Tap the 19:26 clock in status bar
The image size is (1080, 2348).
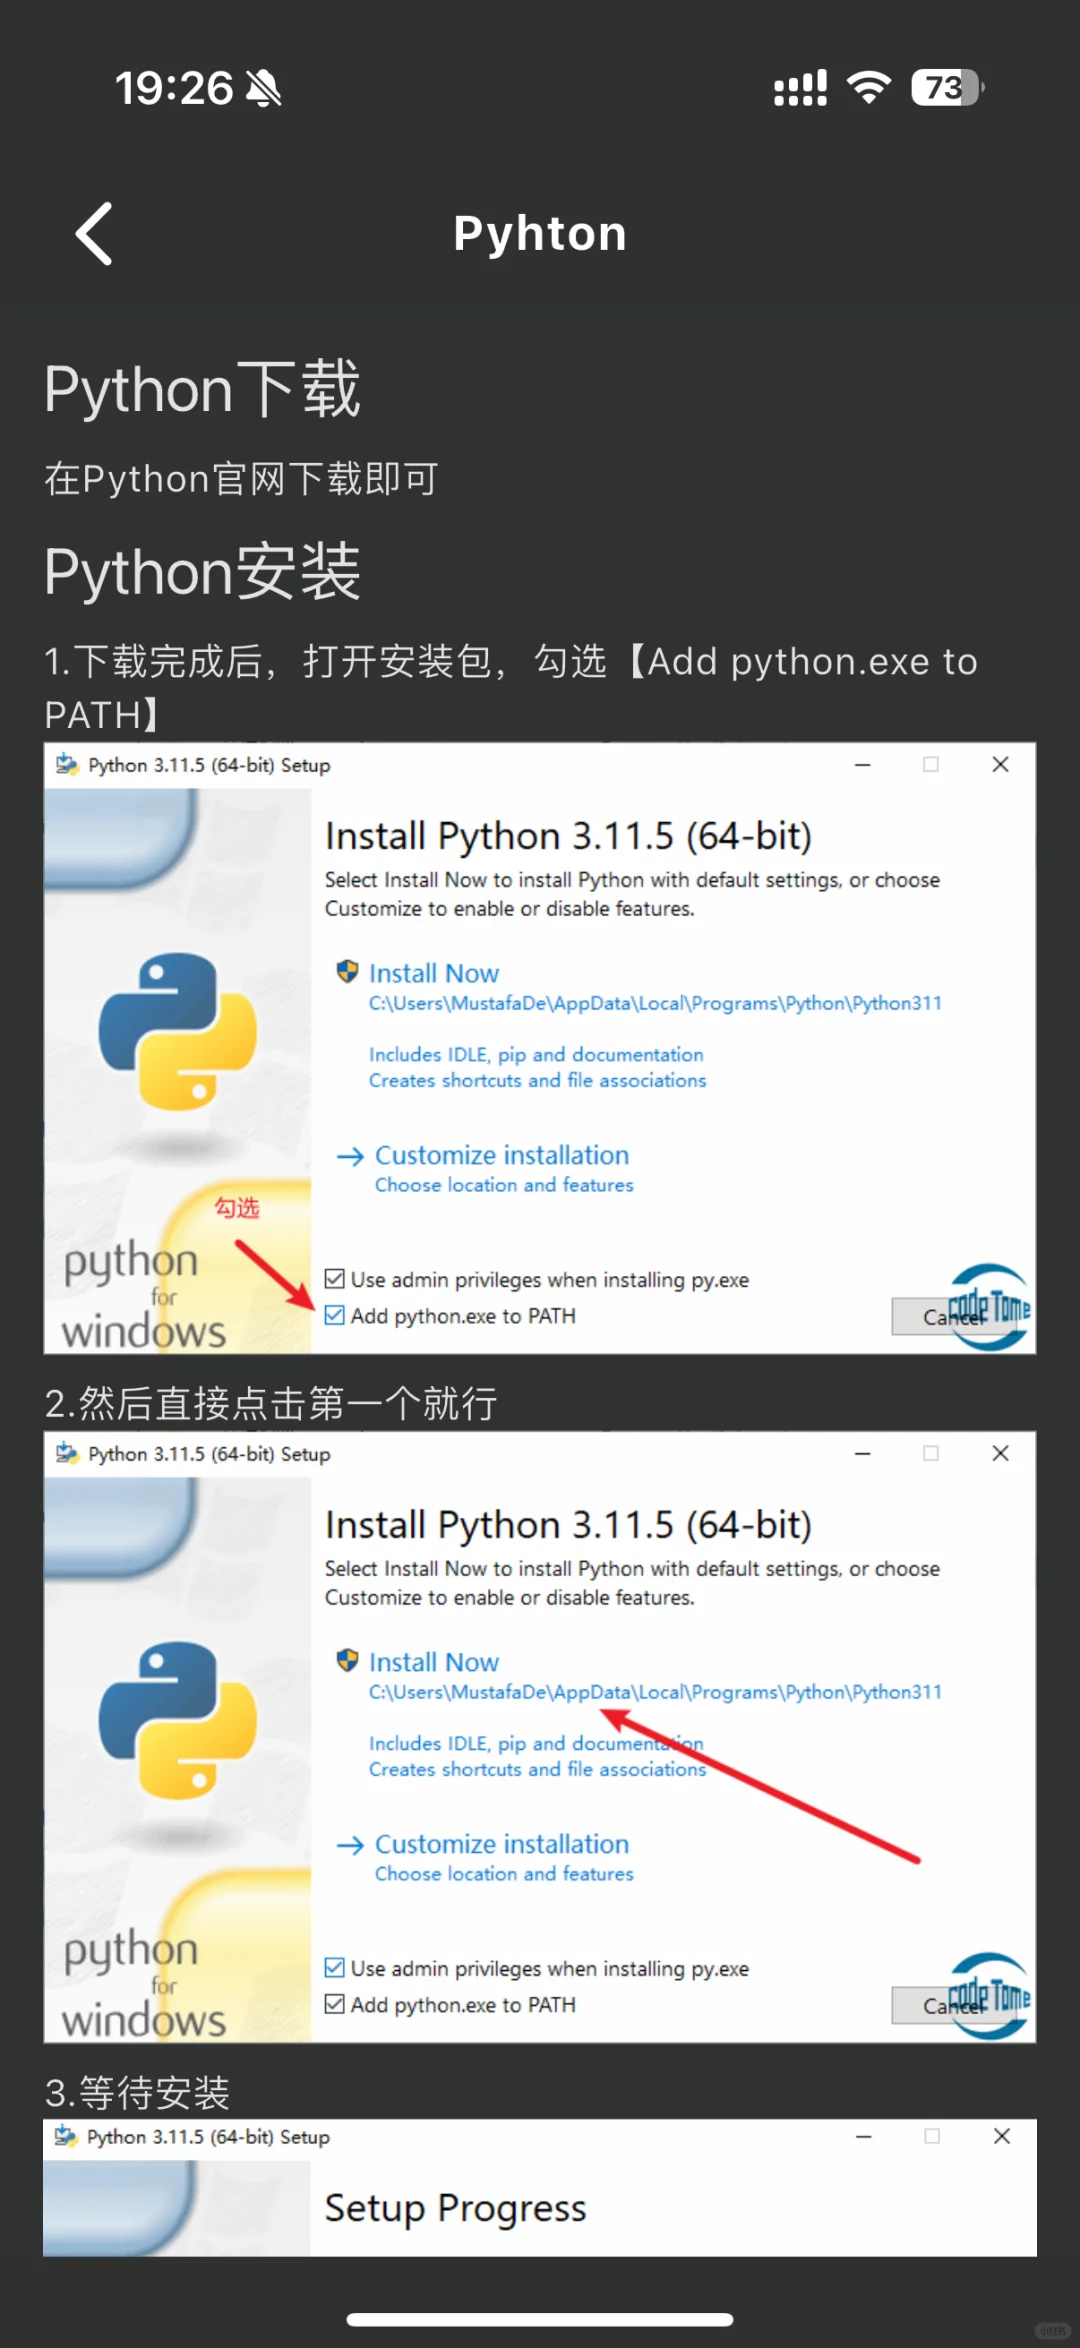coord(174,88)
